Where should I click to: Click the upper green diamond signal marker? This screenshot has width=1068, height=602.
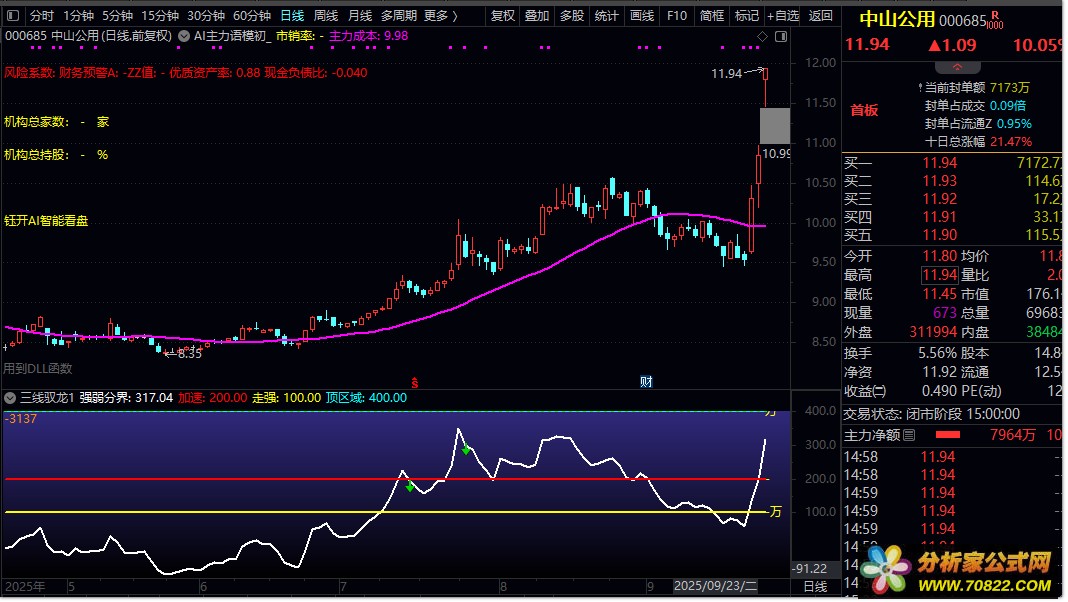[466, 450]
